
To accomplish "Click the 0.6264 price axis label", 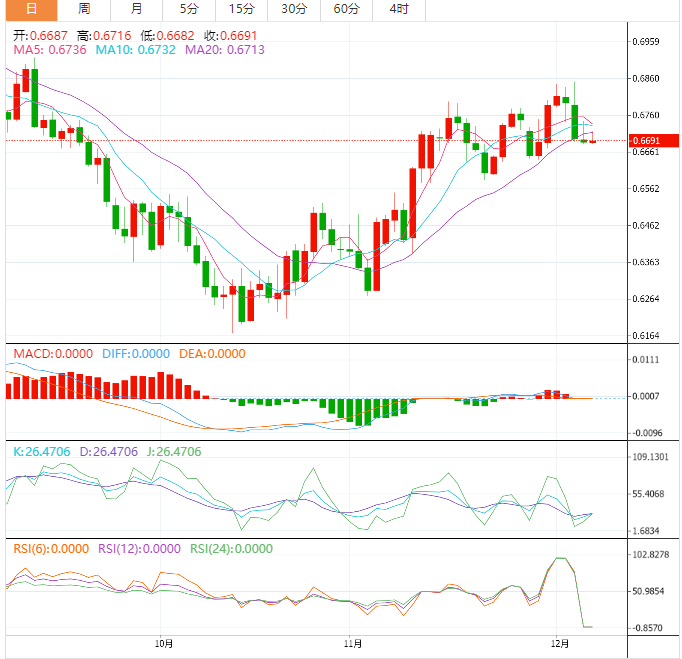I will [x=645, y=298].
